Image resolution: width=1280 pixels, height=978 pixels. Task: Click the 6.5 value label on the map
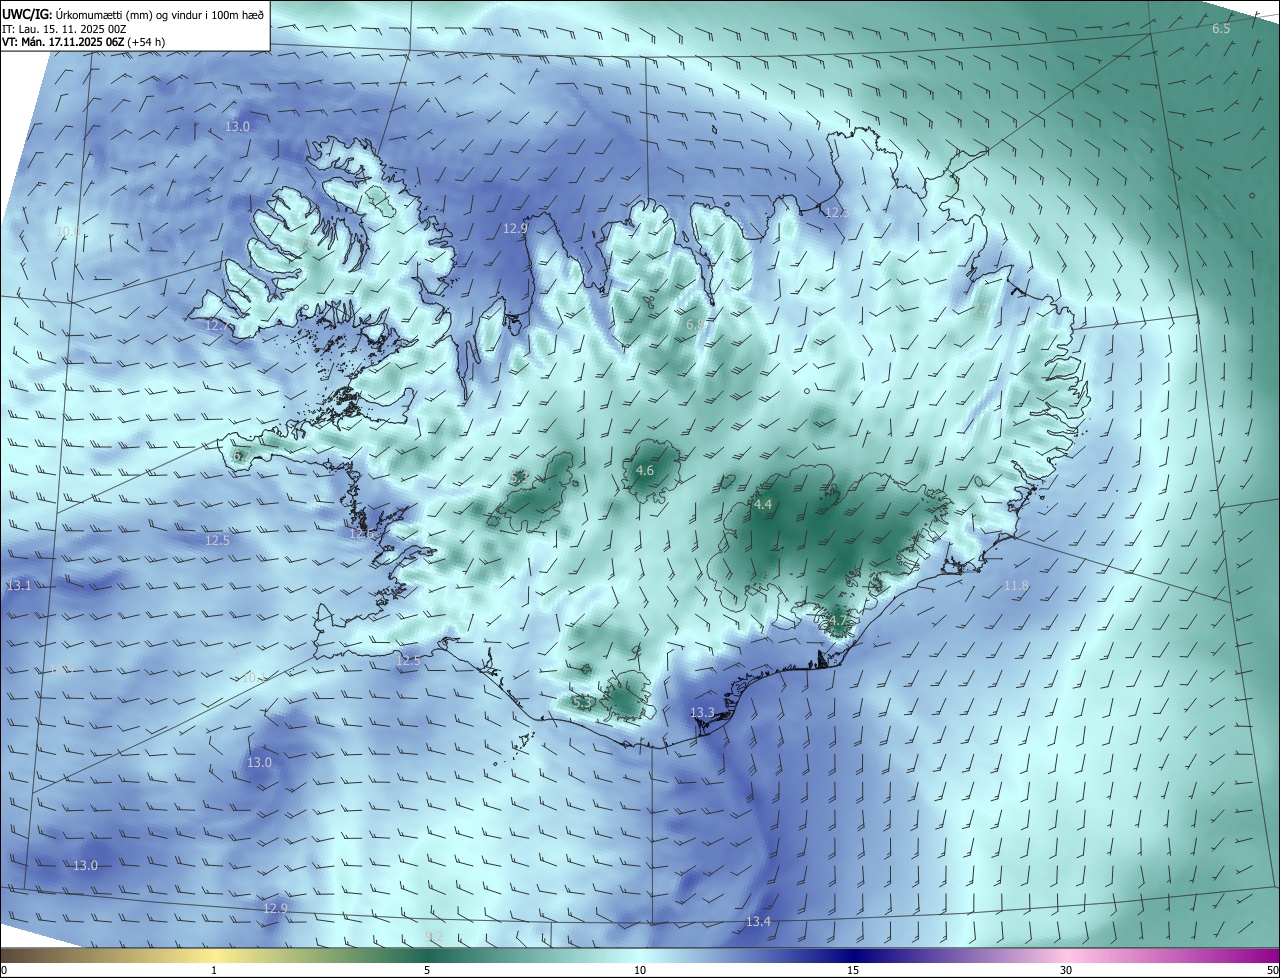(x=1221, y=29)
